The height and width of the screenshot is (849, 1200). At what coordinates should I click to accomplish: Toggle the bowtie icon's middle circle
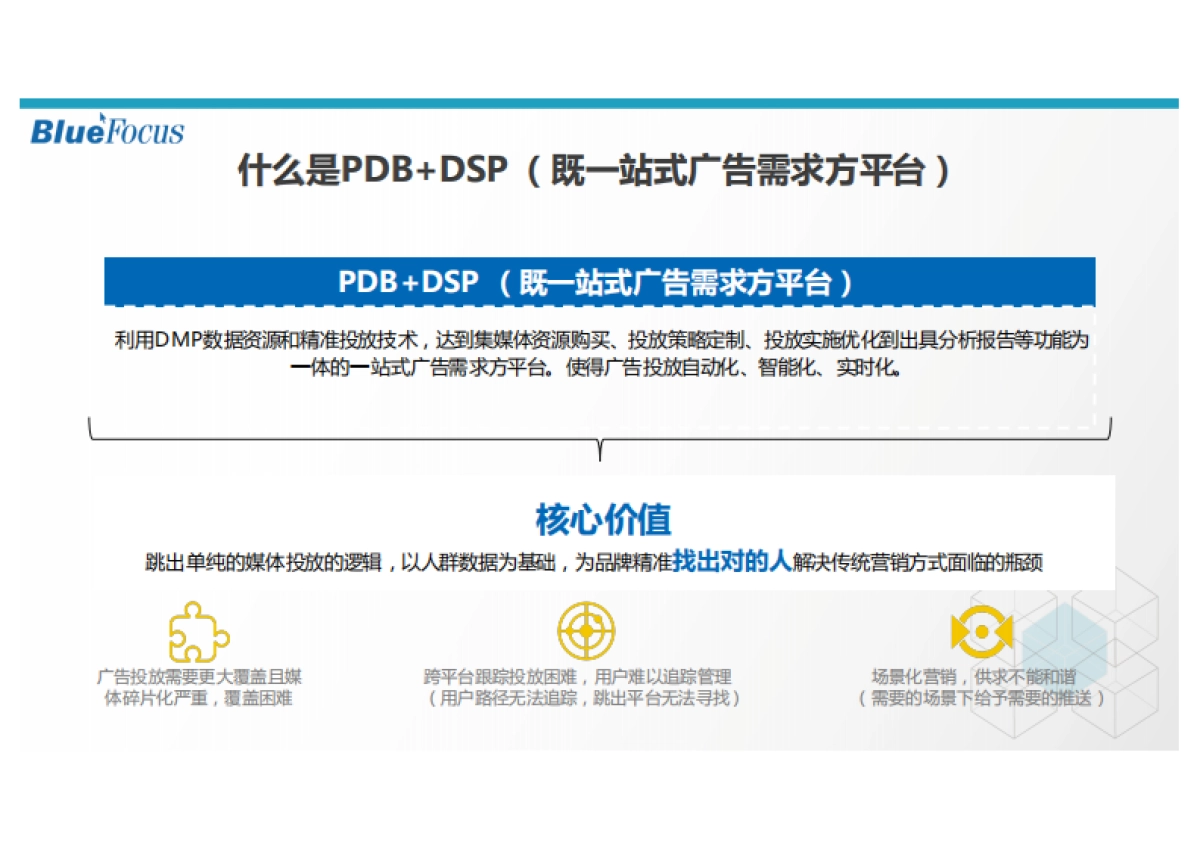point(980,632)
